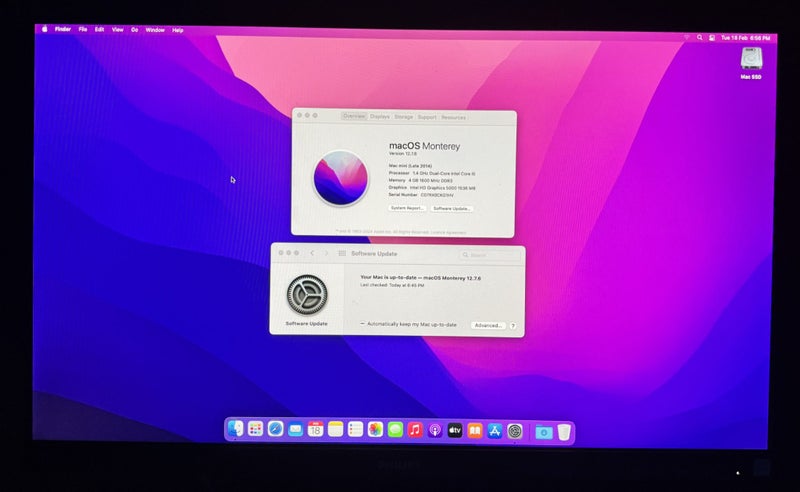Open the Apple TV app in Dock
800x492 pixels.
(455, 431)
